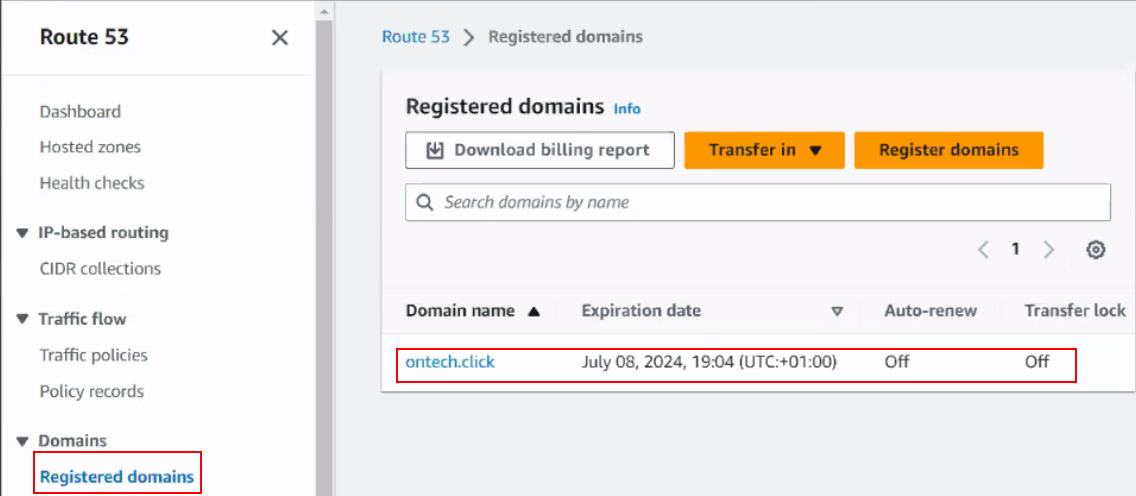
Task: Open the Dashboard page
Action: (80, 112)
